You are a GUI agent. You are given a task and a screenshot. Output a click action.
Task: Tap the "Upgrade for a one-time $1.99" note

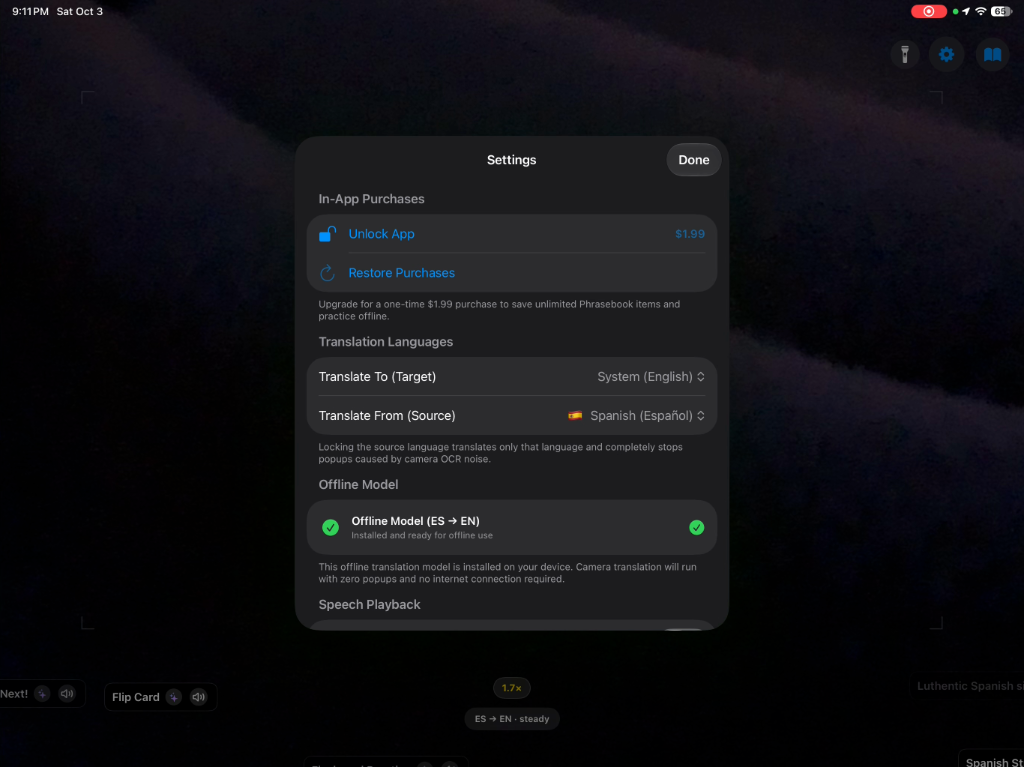(500, 310)
